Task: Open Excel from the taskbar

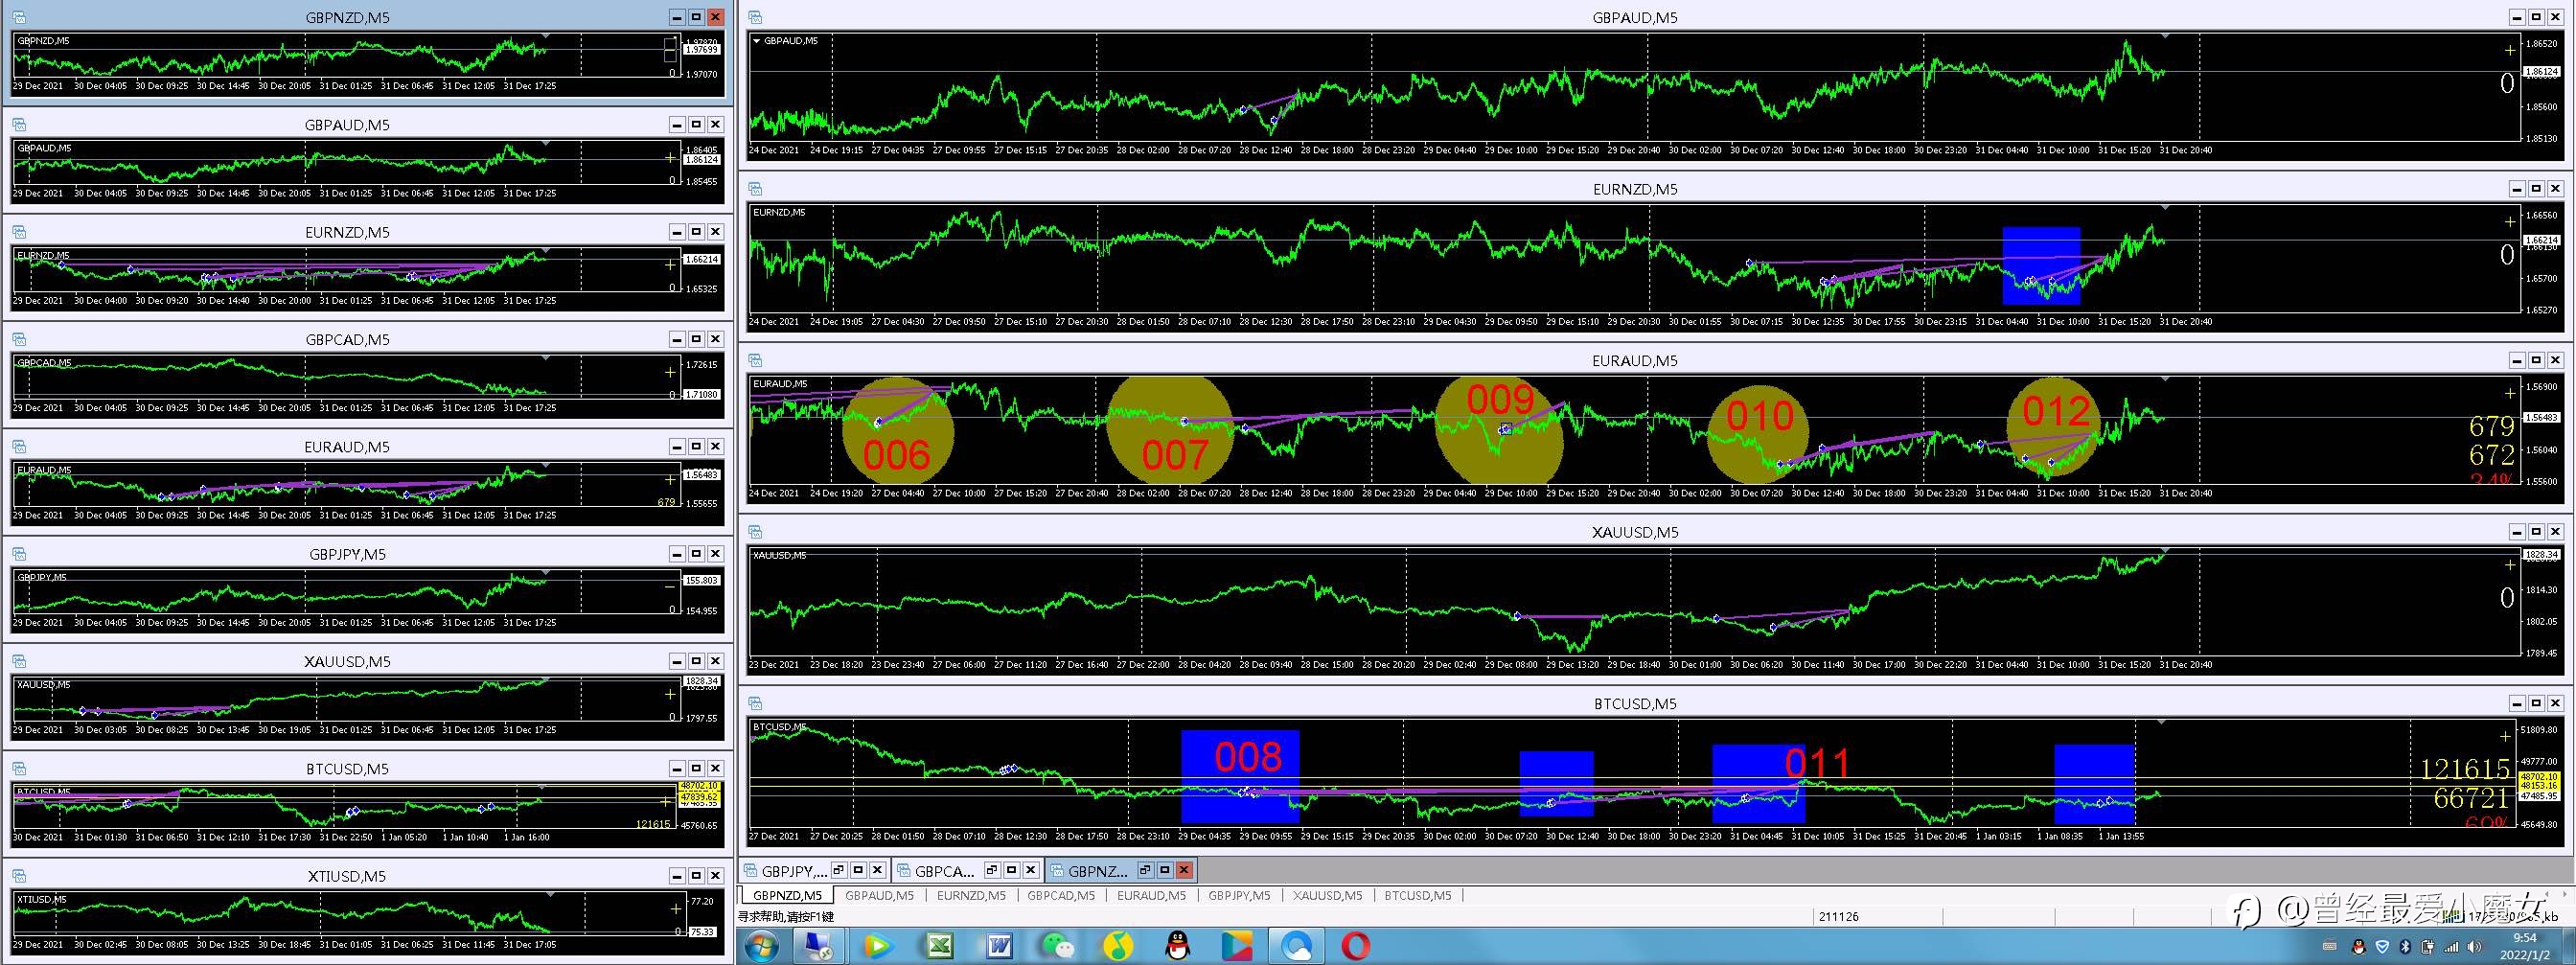Action: [x=939, y=945]
